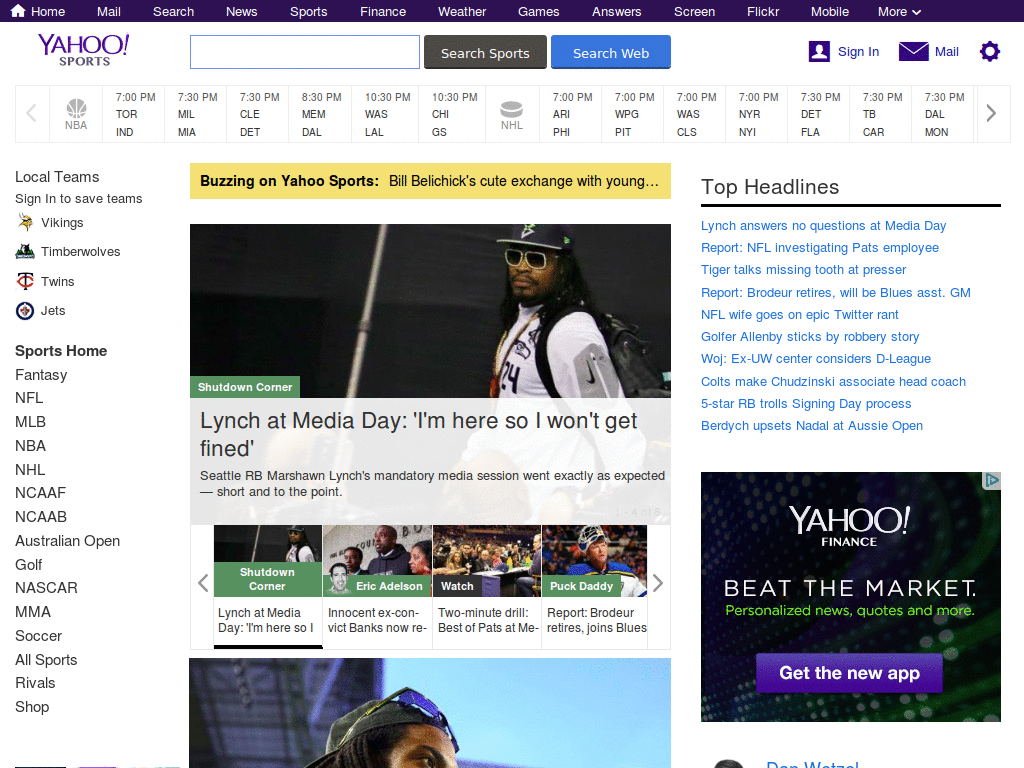Viewport: 1024px width, 768px height.
Task: Open the Buzzing on Yahoo Sports banner
Action: pos(430,181)
